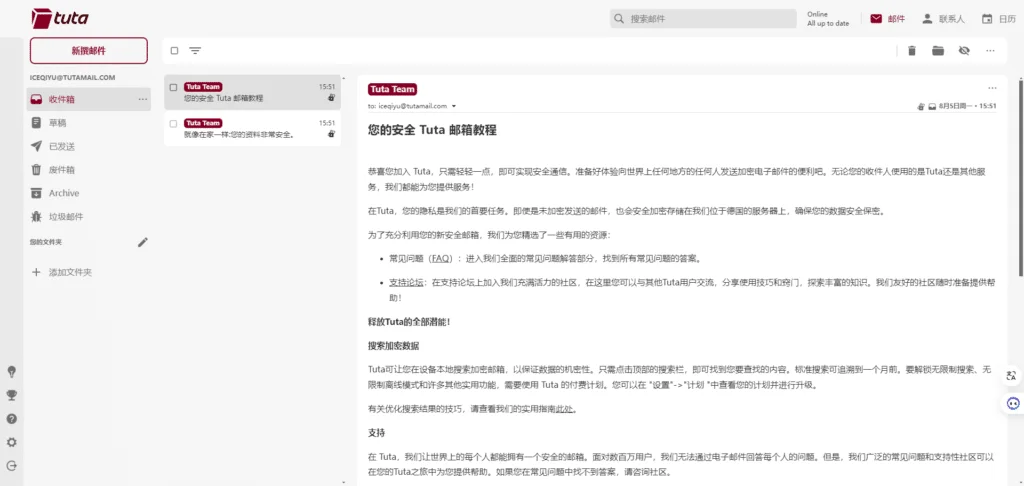Click the Tuta logo in the header
This screenshot has height=486, width=1024.
60,18
